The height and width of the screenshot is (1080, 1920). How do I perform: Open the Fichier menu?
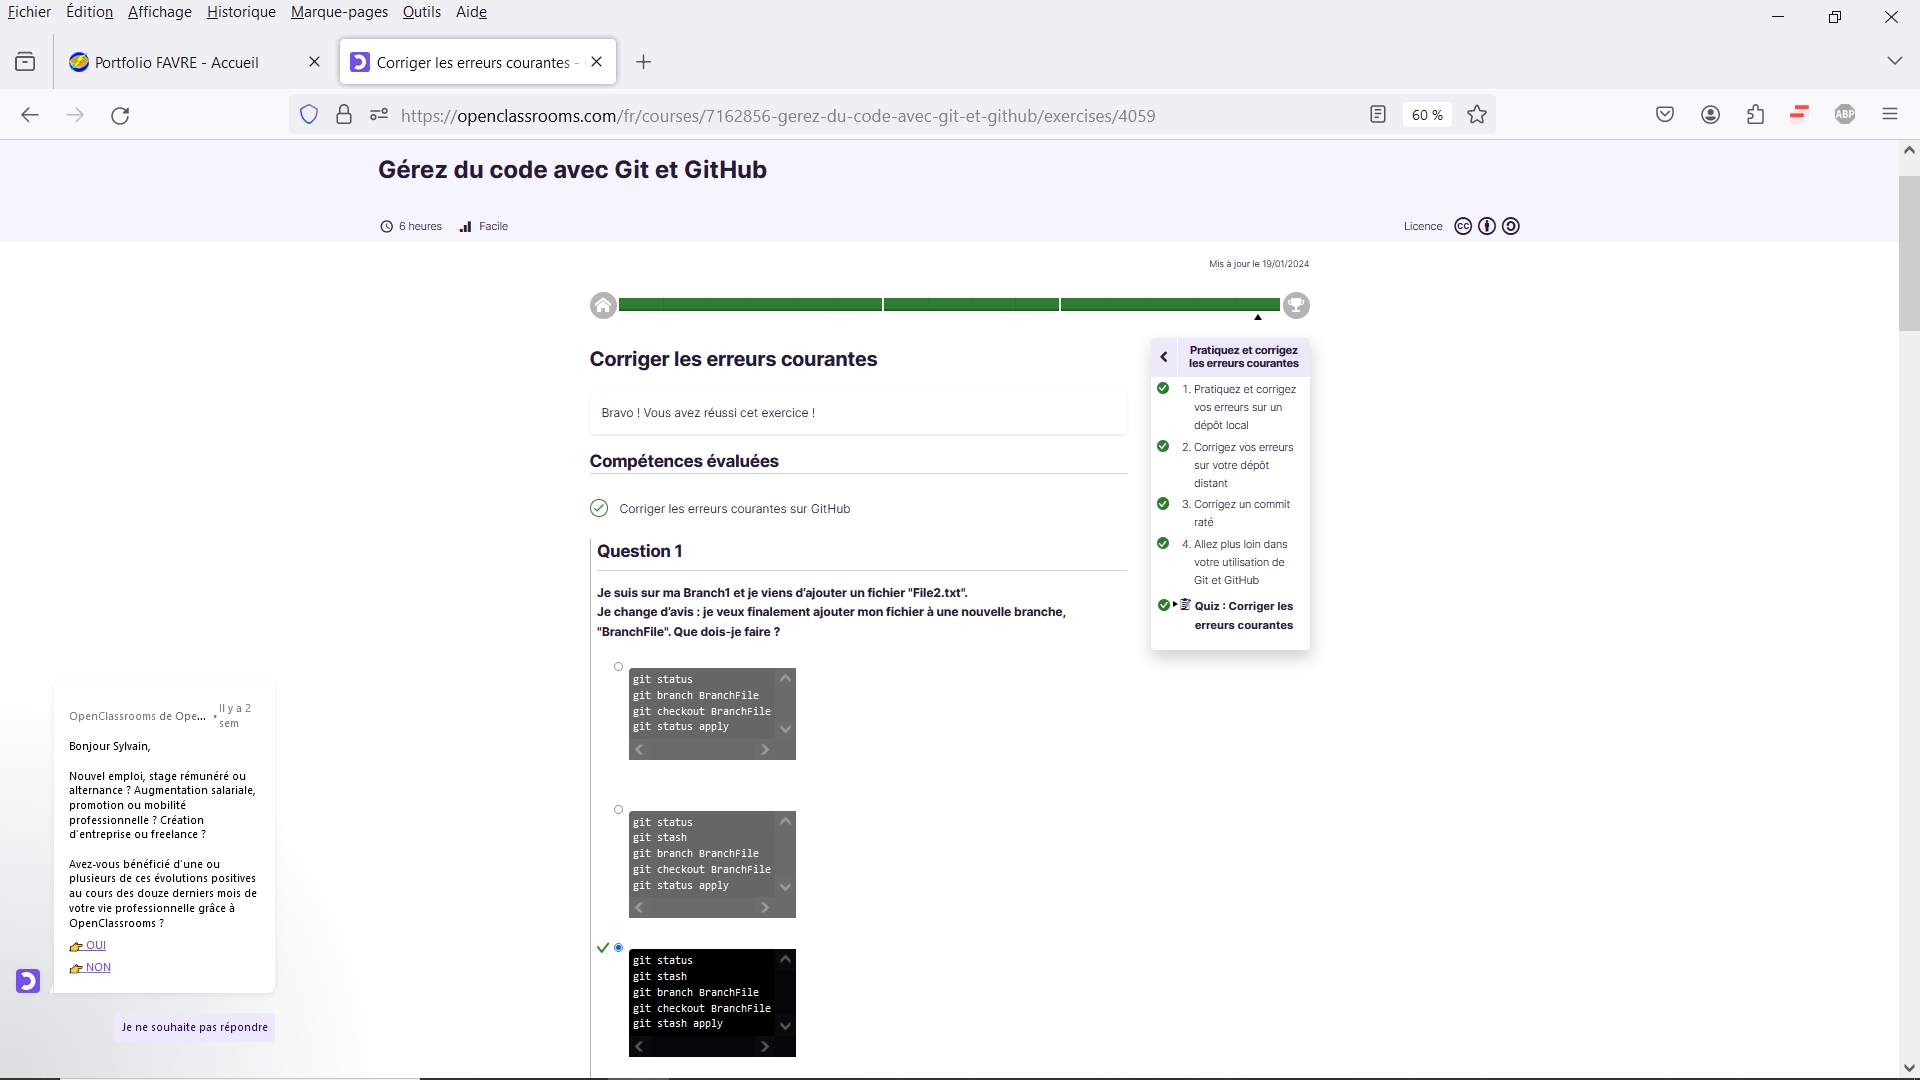29,12
